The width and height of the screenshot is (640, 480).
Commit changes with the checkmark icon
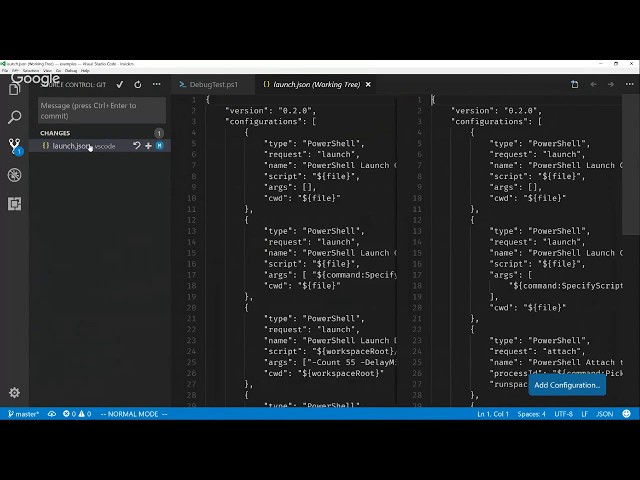pyautogui.click(x=120, y=84)
